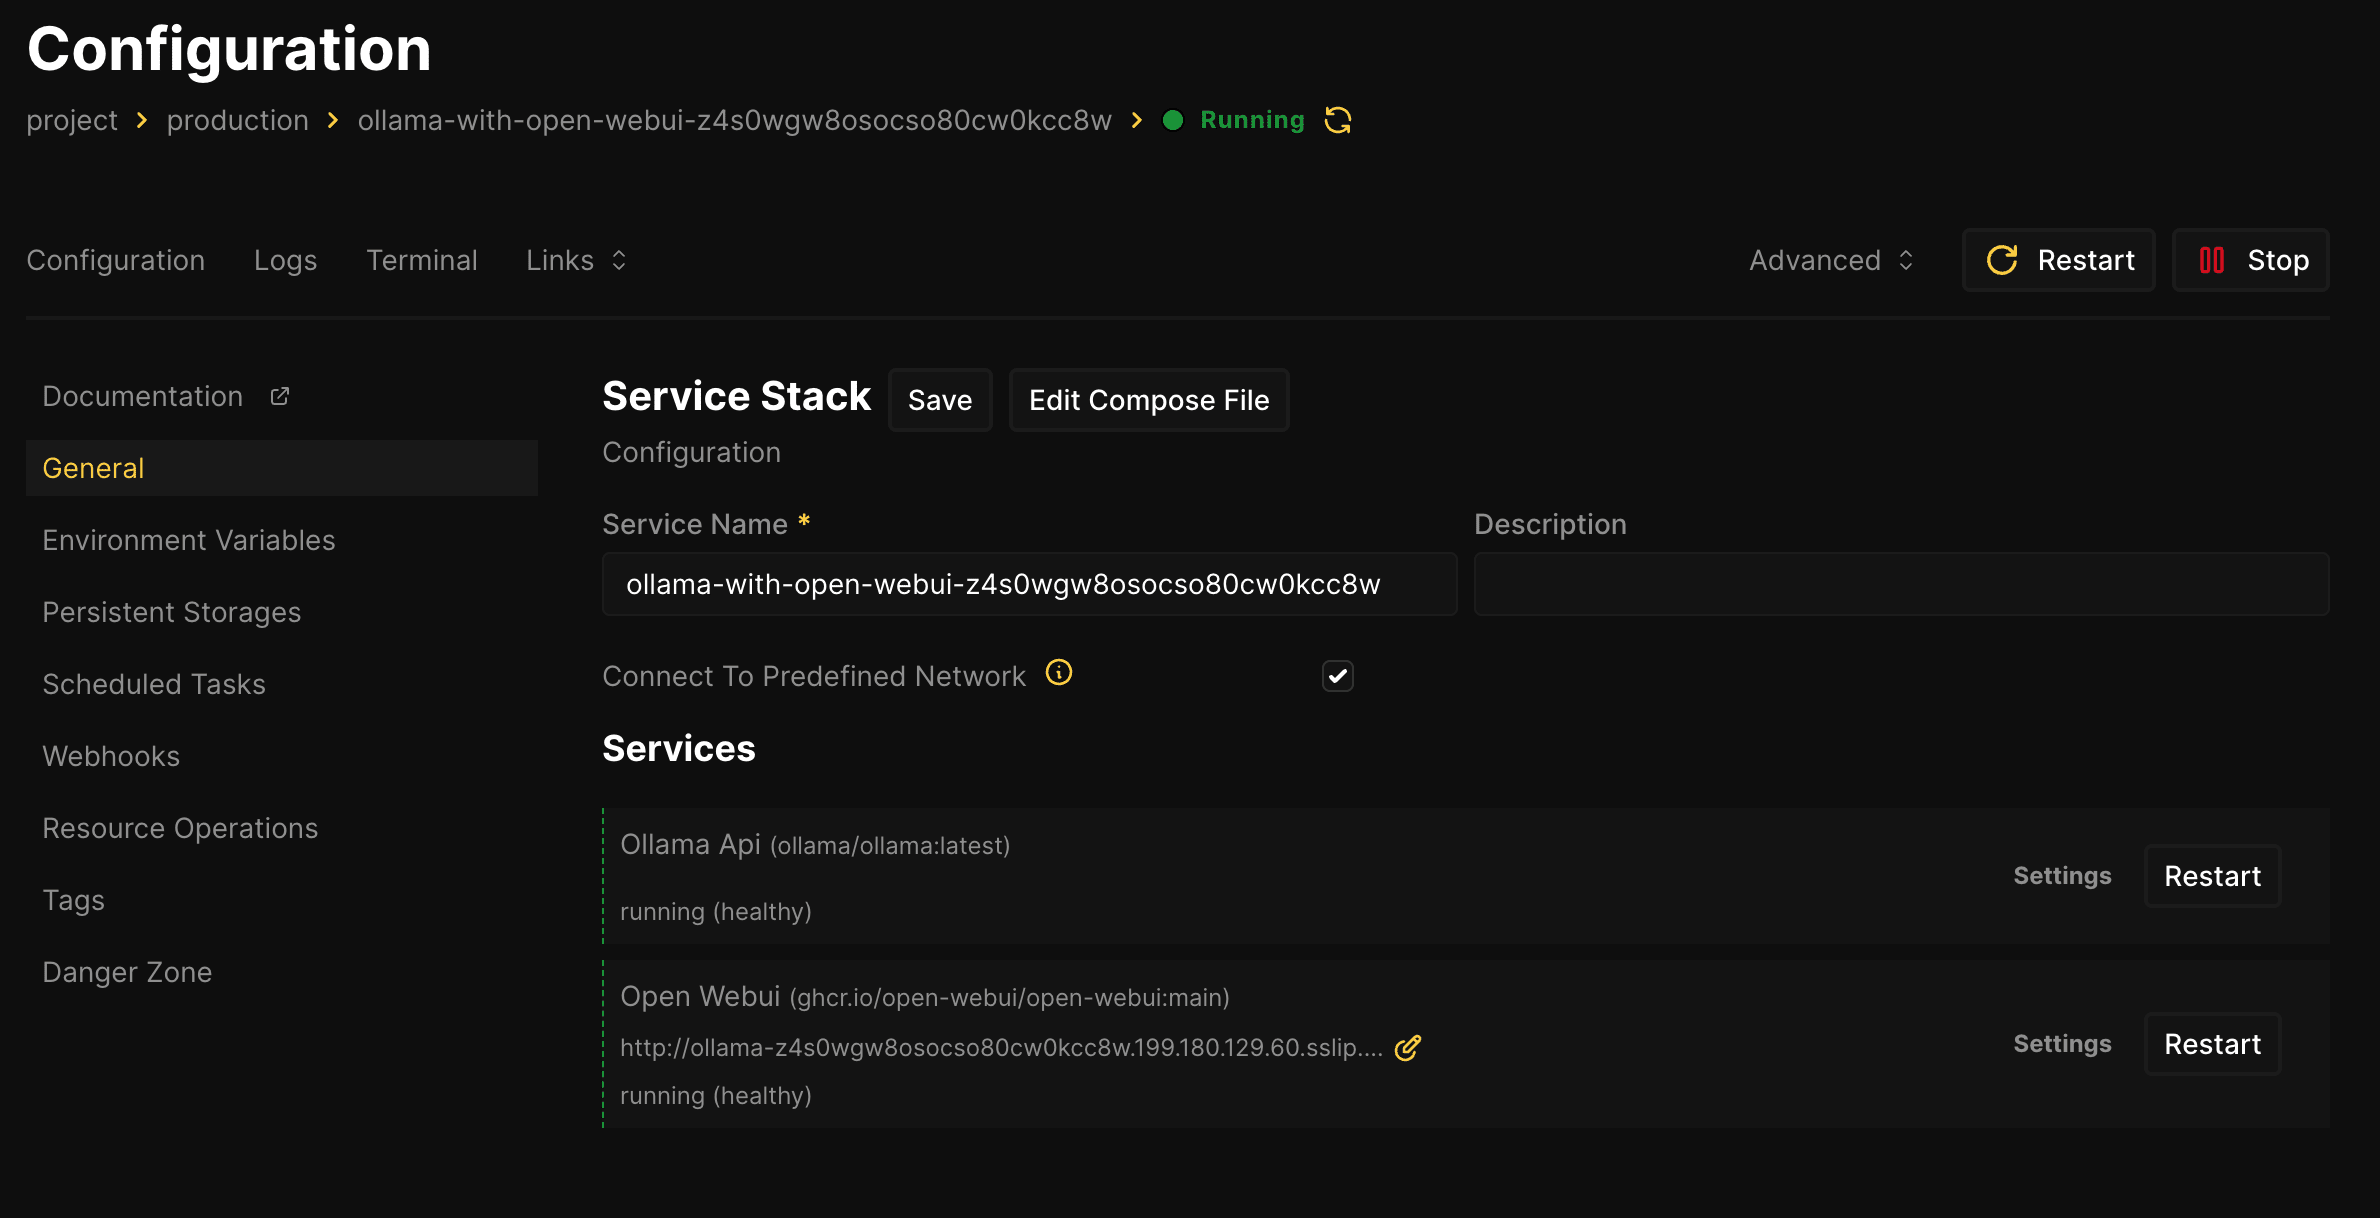Expand the Links dropdown
Screen dimensions: 2380x1218
(576, 260)
